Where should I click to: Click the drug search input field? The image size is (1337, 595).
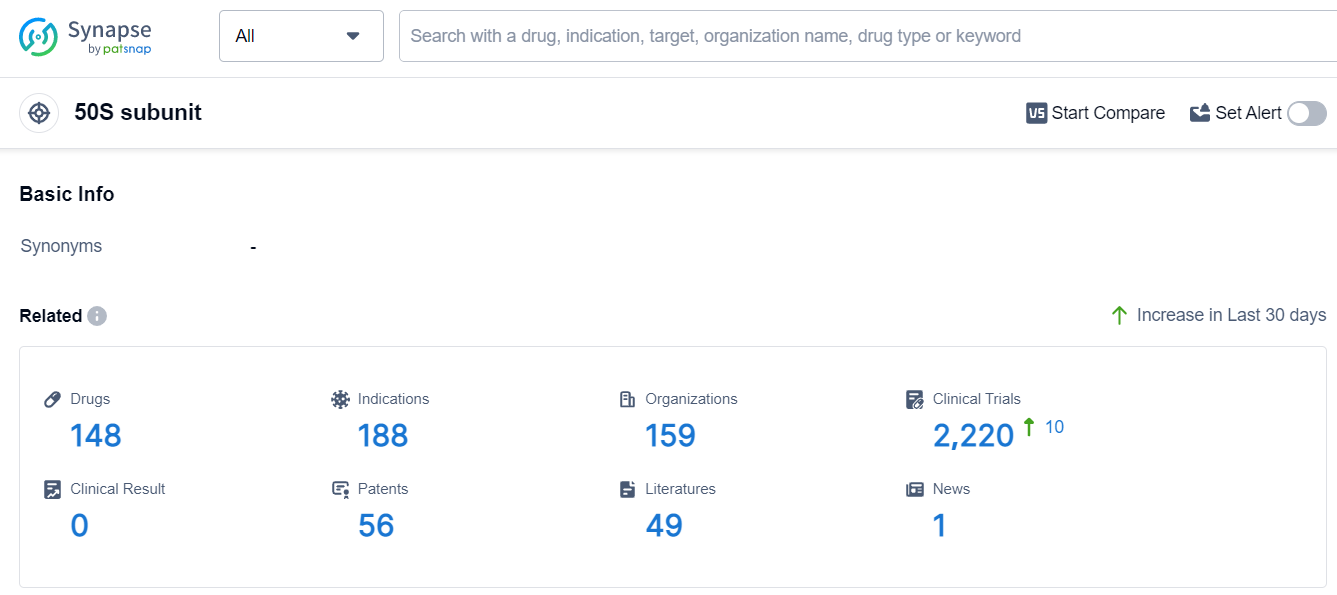[860, 36]
